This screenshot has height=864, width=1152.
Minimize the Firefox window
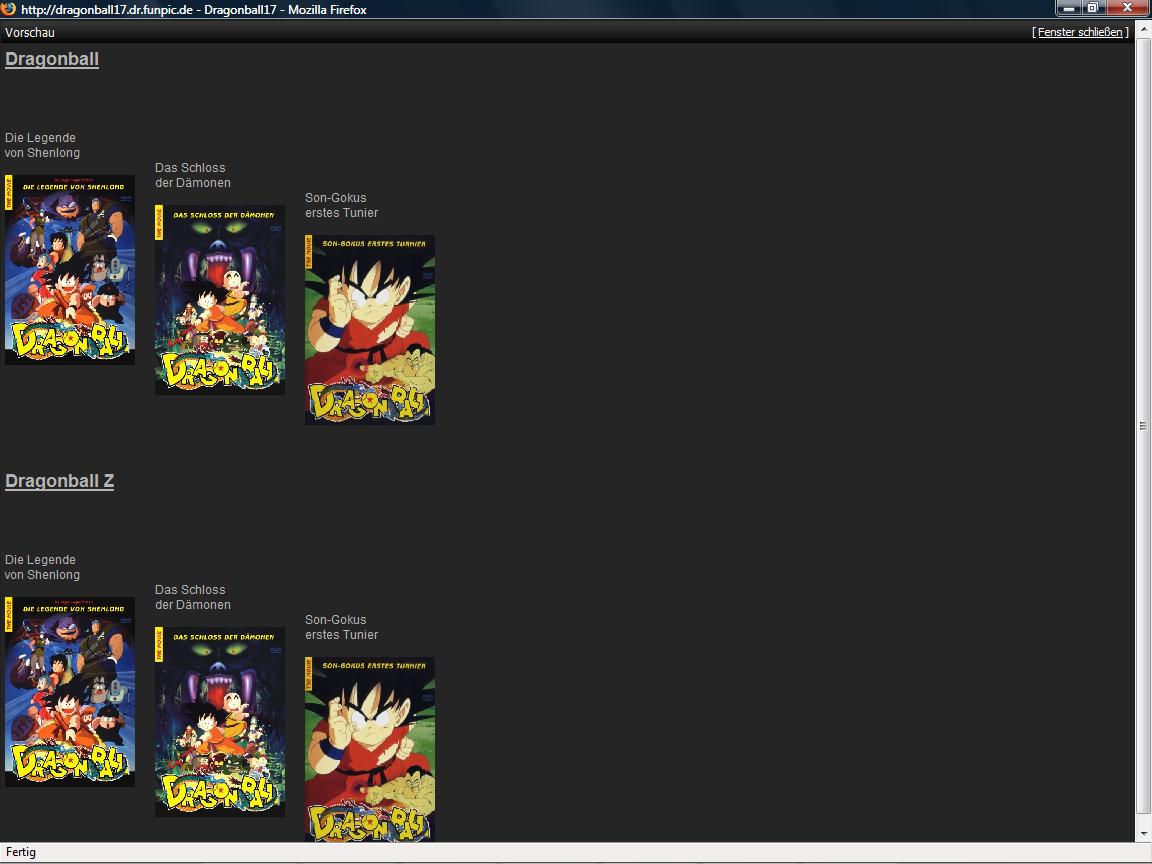coord(1069,8)
